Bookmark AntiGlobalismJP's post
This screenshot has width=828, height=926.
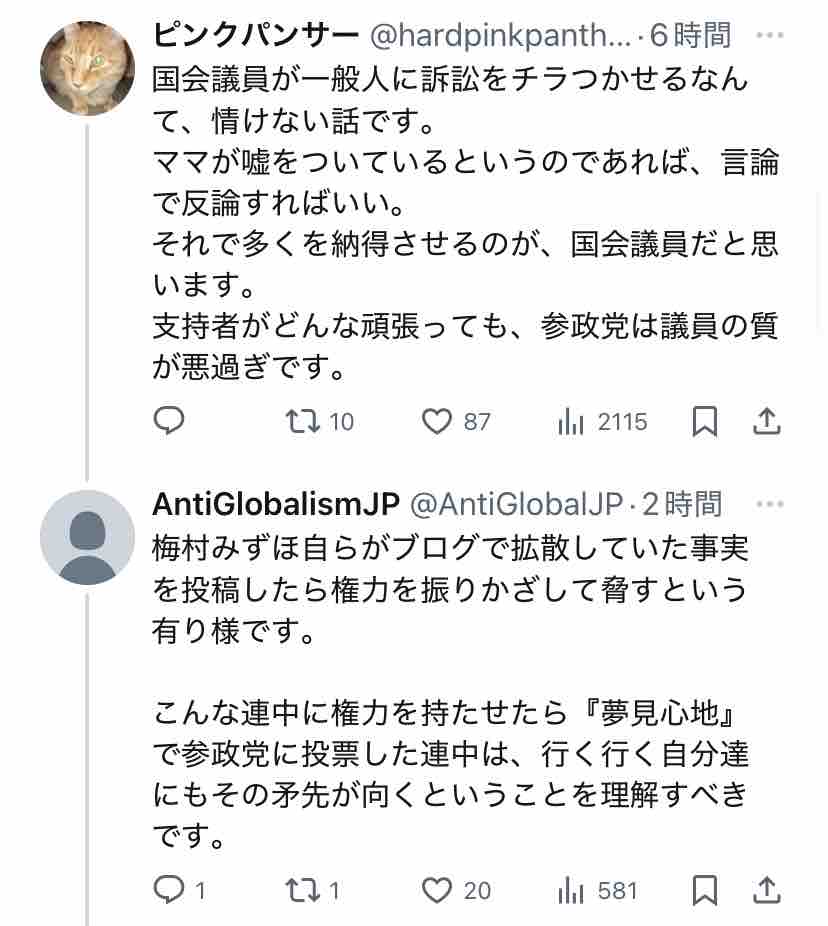(705, 889)
